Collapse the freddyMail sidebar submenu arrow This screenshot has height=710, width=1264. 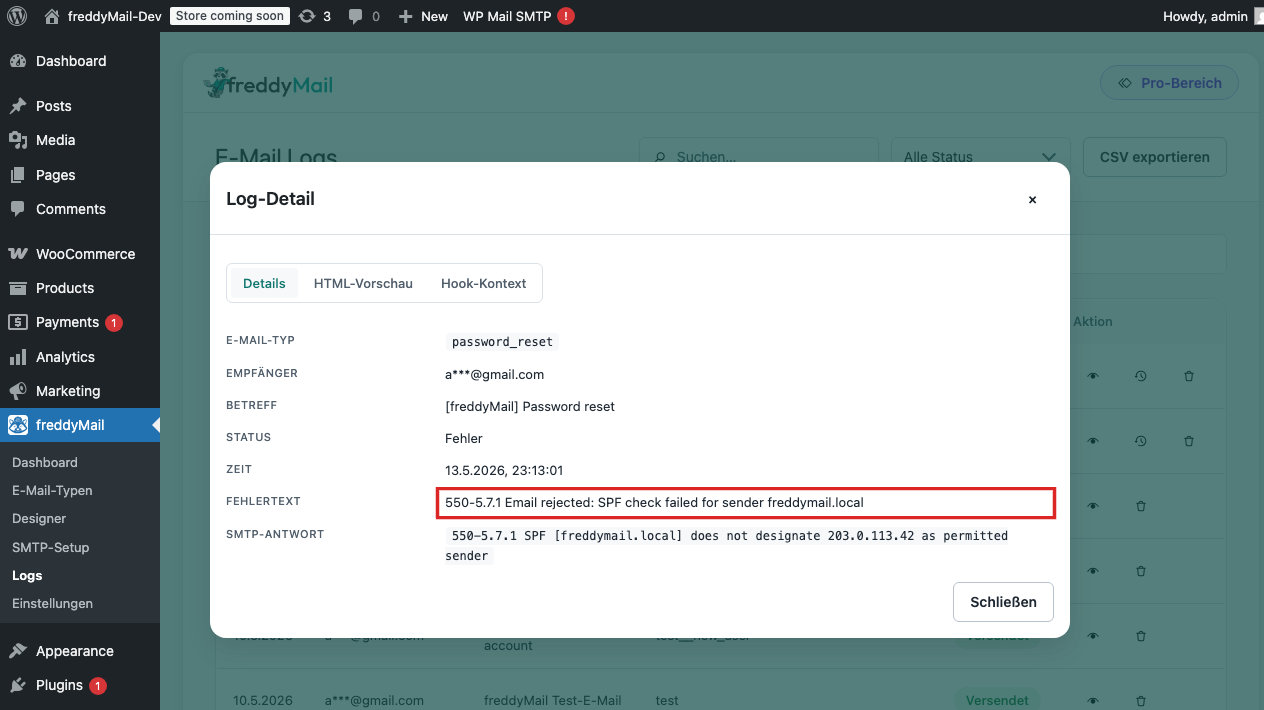155,425
